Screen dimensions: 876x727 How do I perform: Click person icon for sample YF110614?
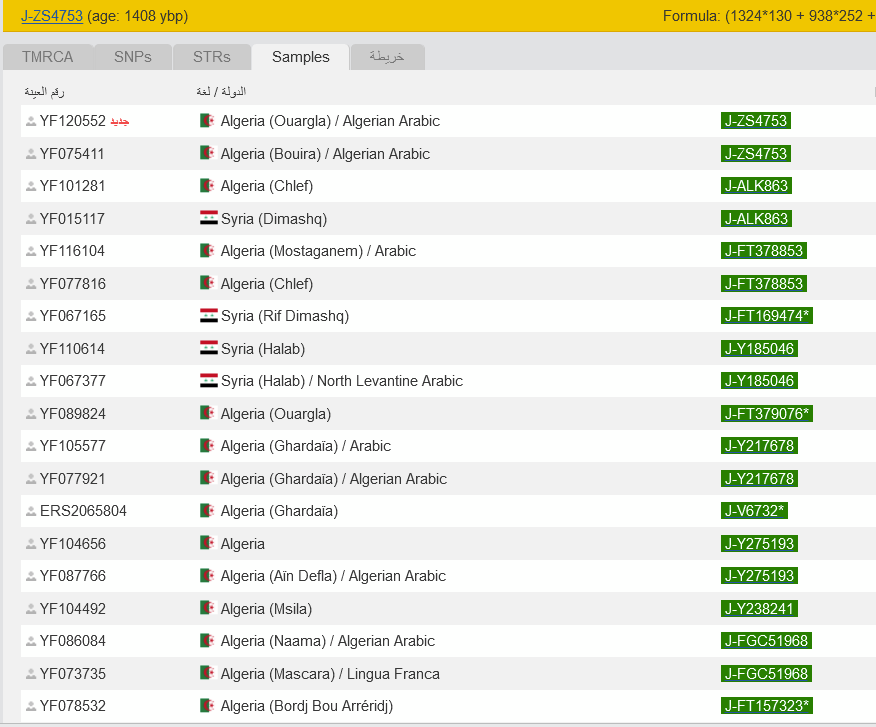click(x=31, y=349)
